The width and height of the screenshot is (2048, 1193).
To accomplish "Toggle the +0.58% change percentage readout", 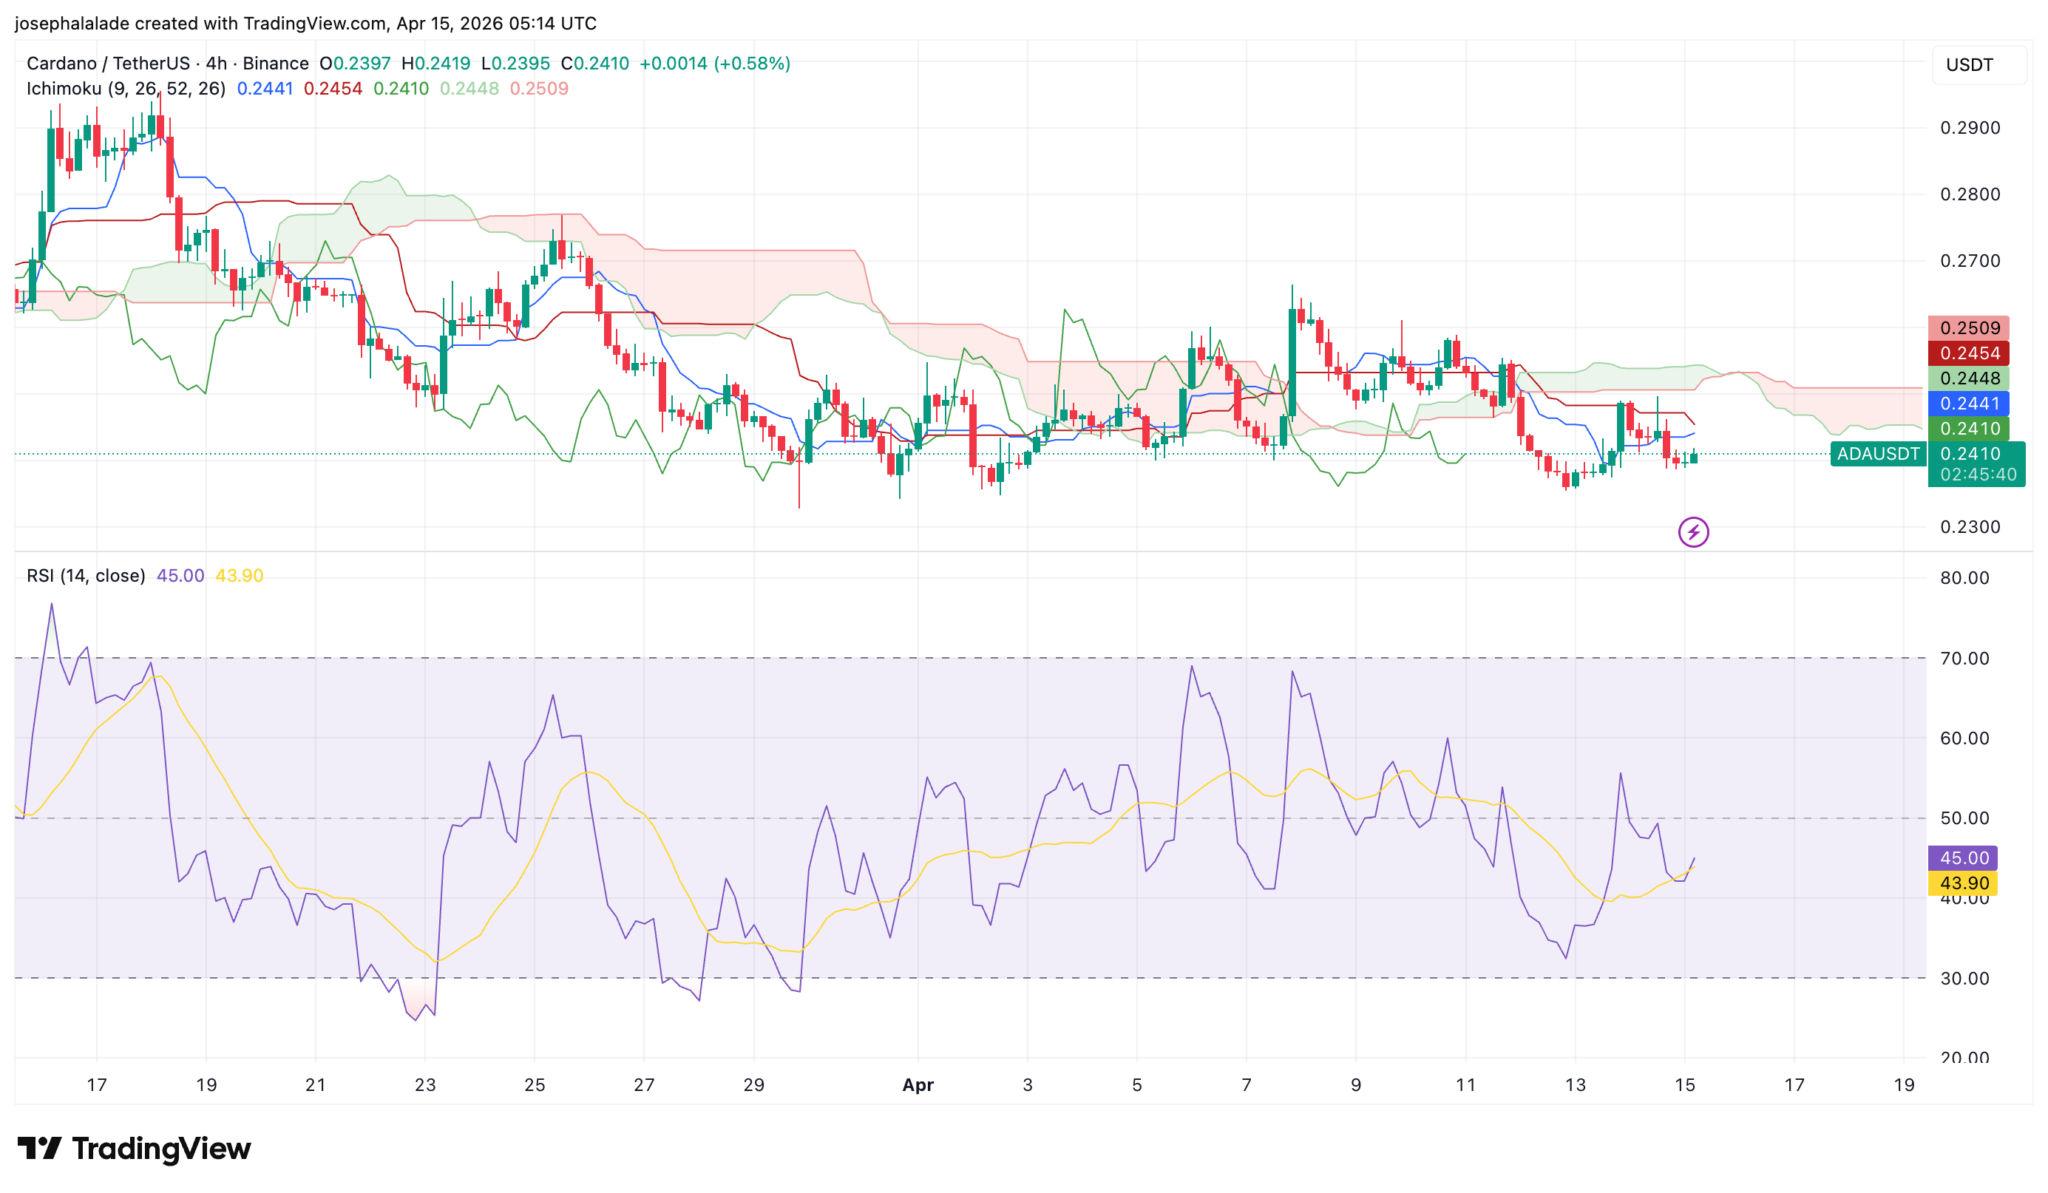I will [x=752, y=63].
